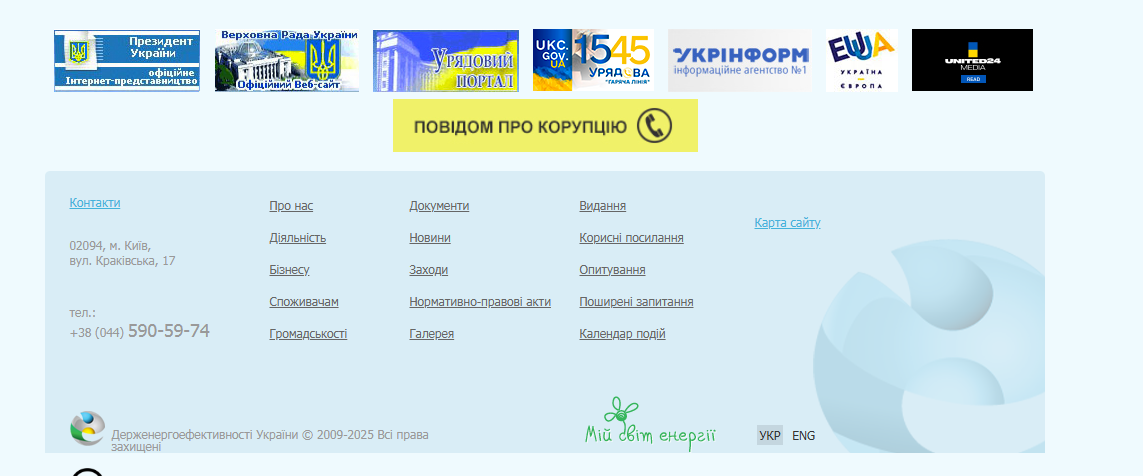Viewport: 1143px width, 476px height.
Task: Click the Споживачам footer link
Action: coord(304,302)
